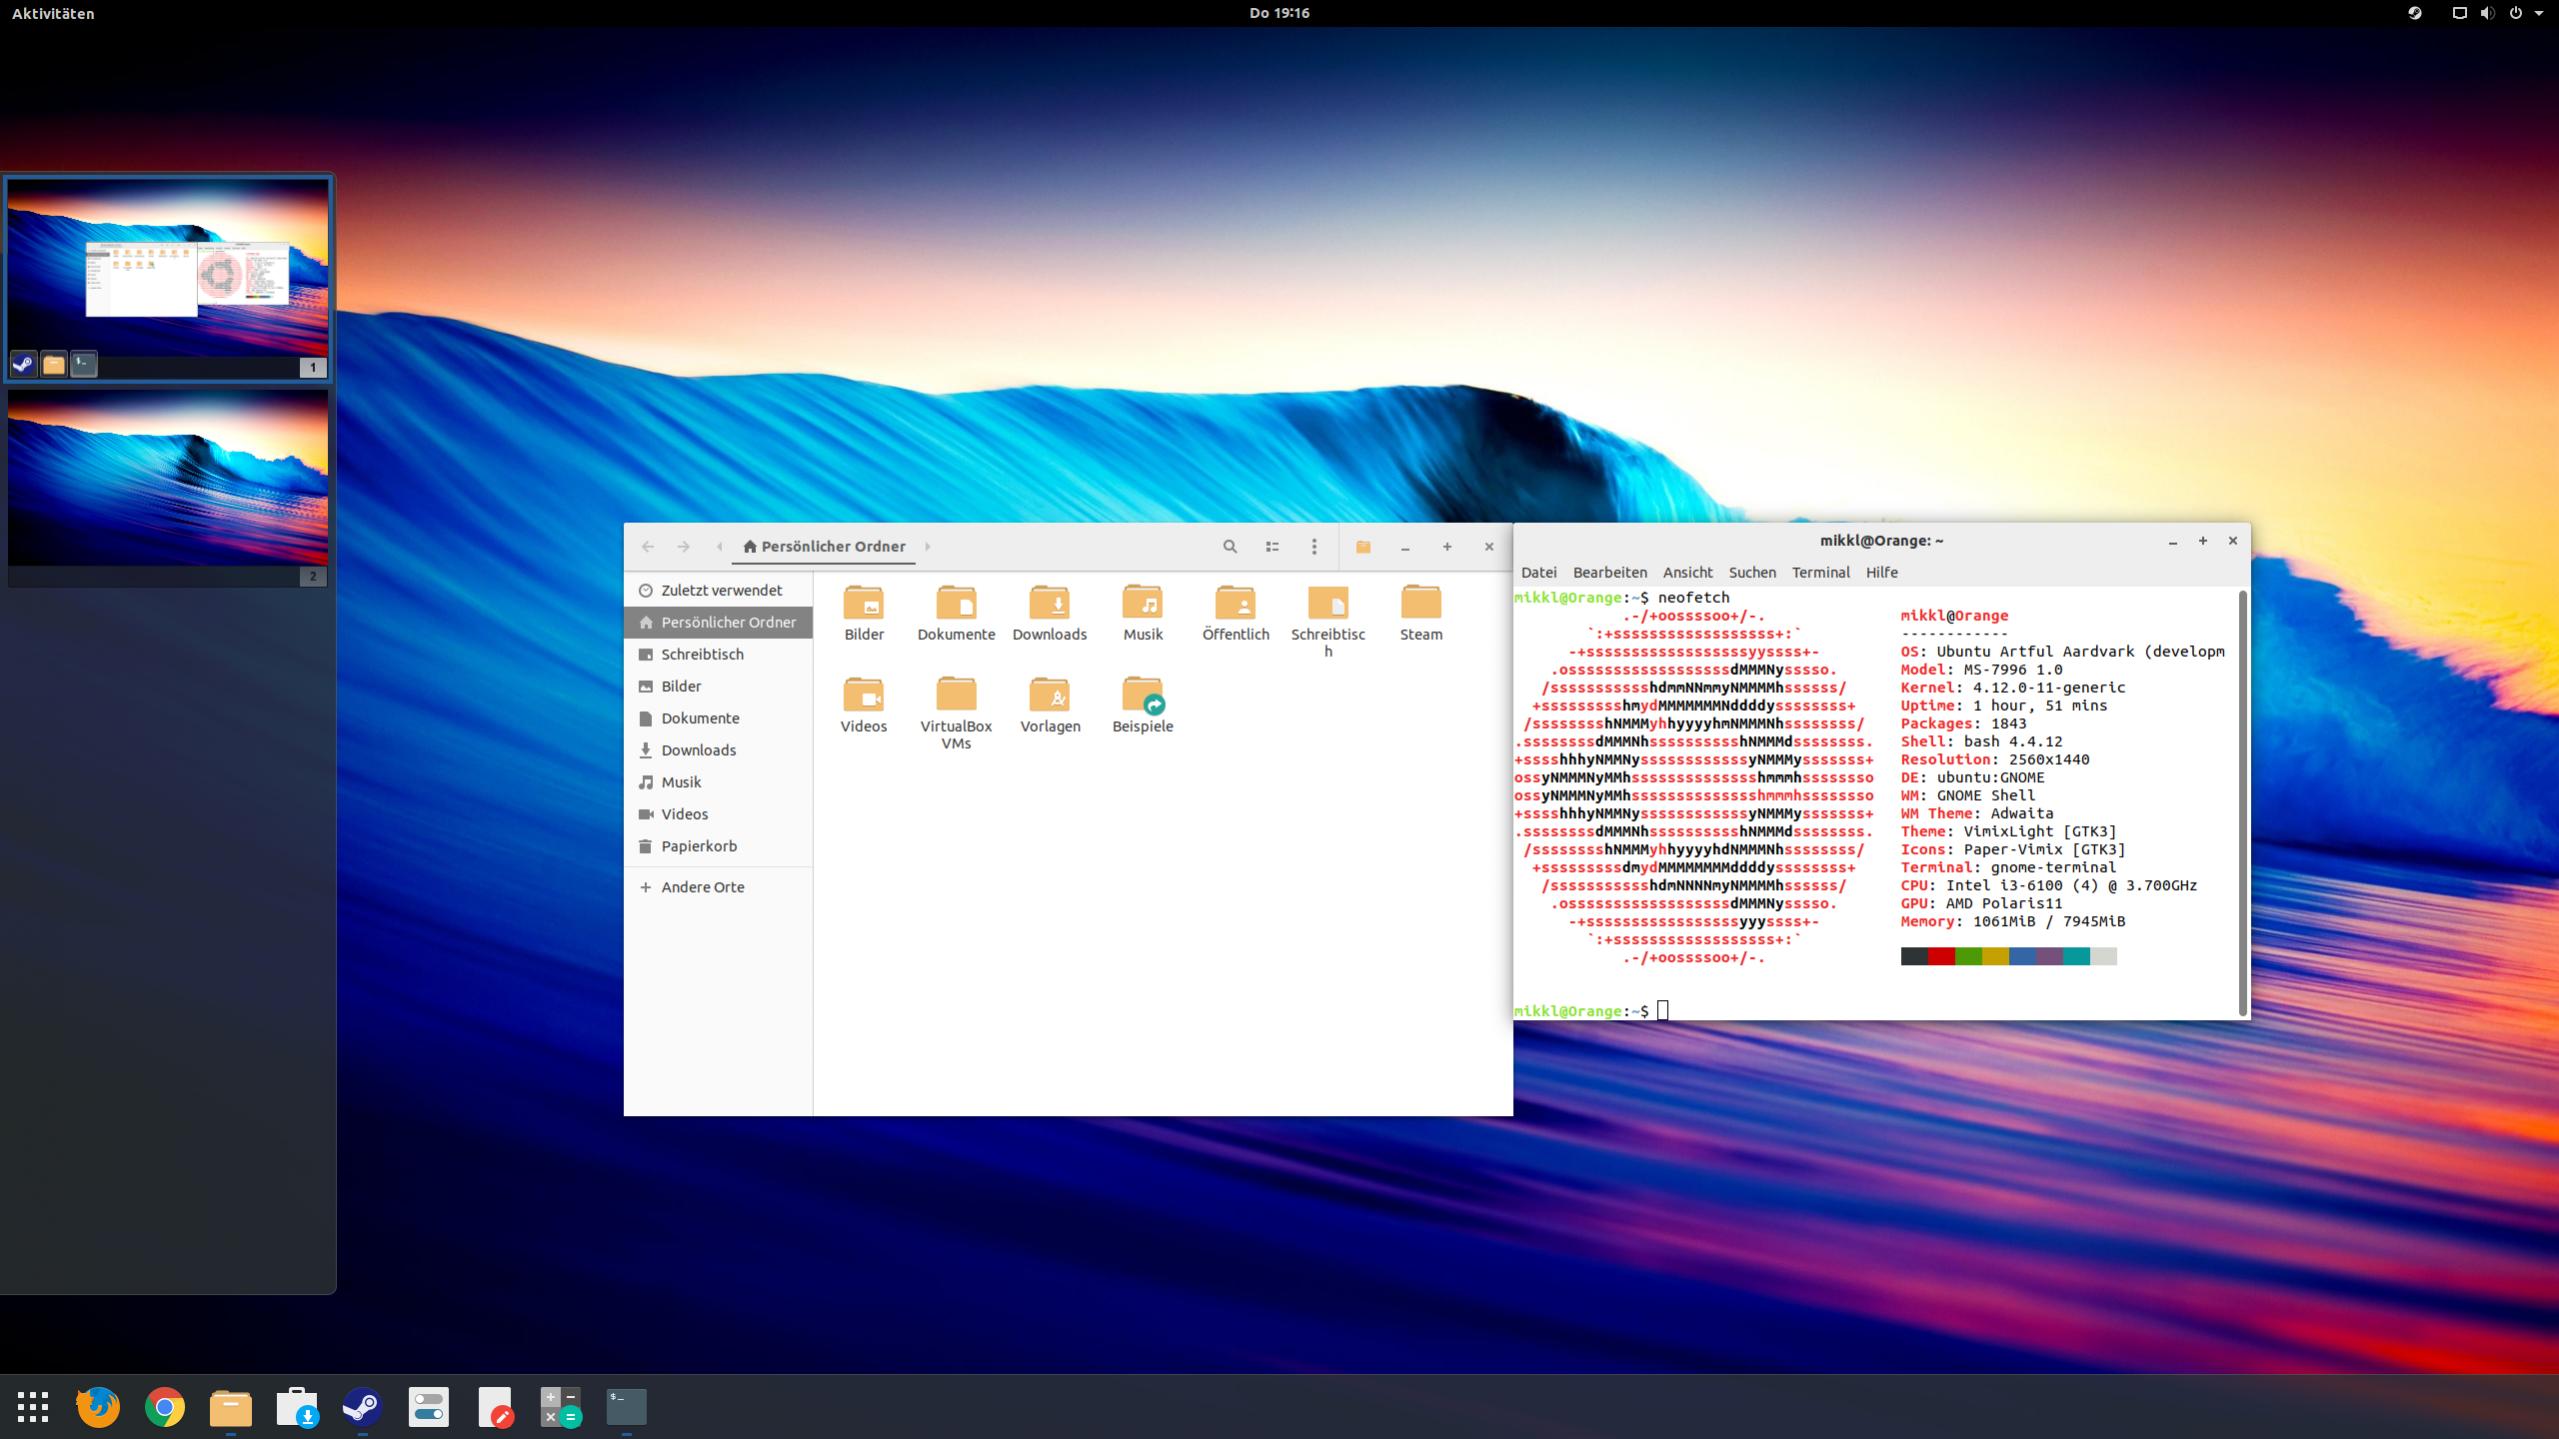
Task: Launch Steam from the dock
Action: point(362,1407)
